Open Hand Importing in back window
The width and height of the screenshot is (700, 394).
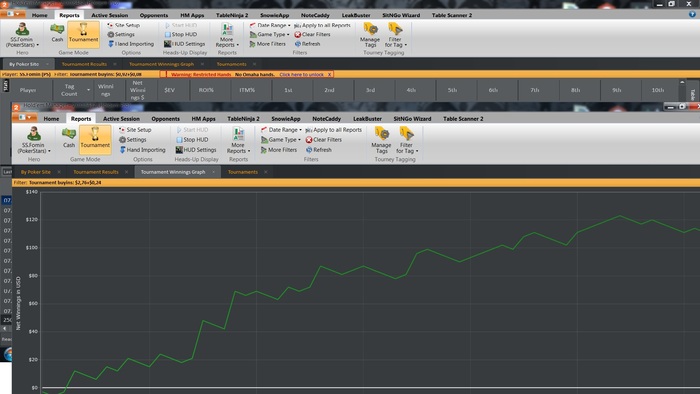coord(131,44)
